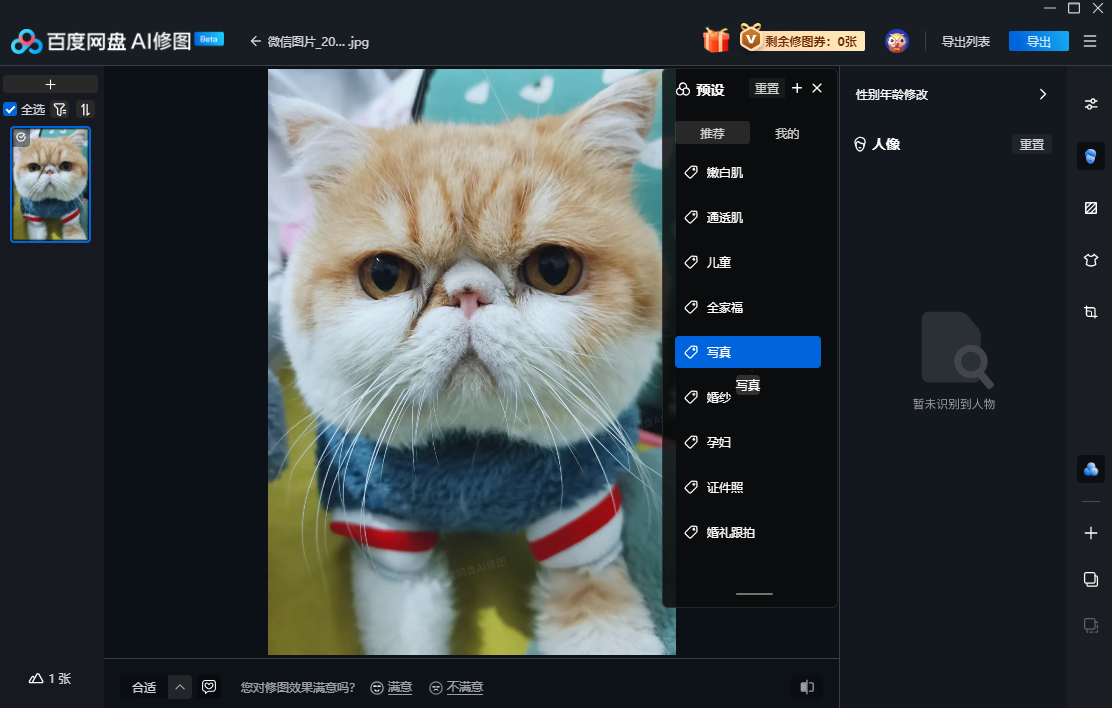1112x708 pixels.
Task: Click the back arrow beside file name
Action: pos(255,41)
